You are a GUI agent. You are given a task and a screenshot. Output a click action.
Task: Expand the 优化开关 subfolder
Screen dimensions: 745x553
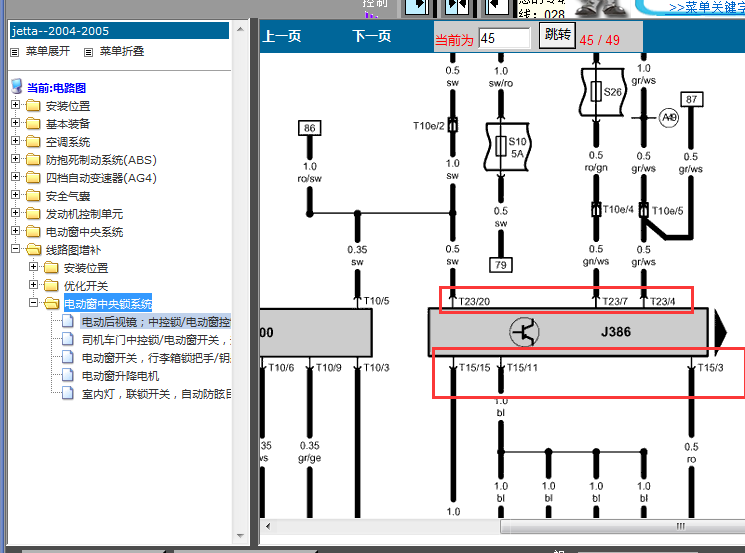point(33,285)
